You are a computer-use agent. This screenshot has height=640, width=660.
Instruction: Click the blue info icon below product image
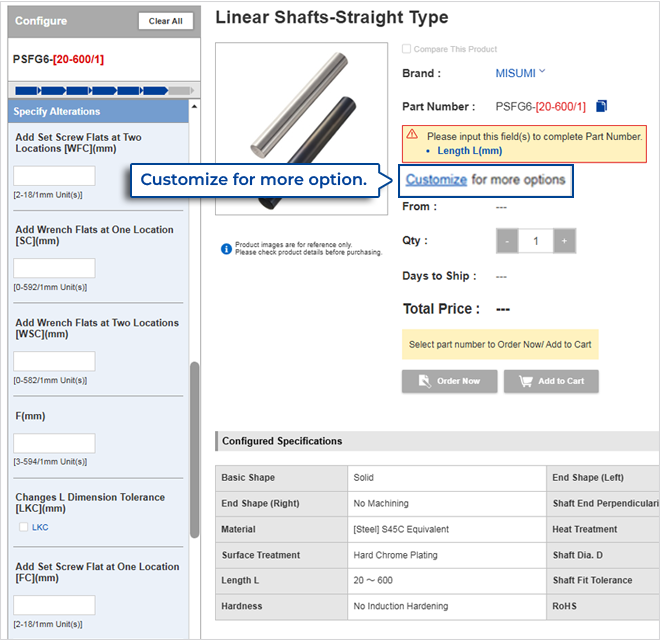tap(226, 248)
